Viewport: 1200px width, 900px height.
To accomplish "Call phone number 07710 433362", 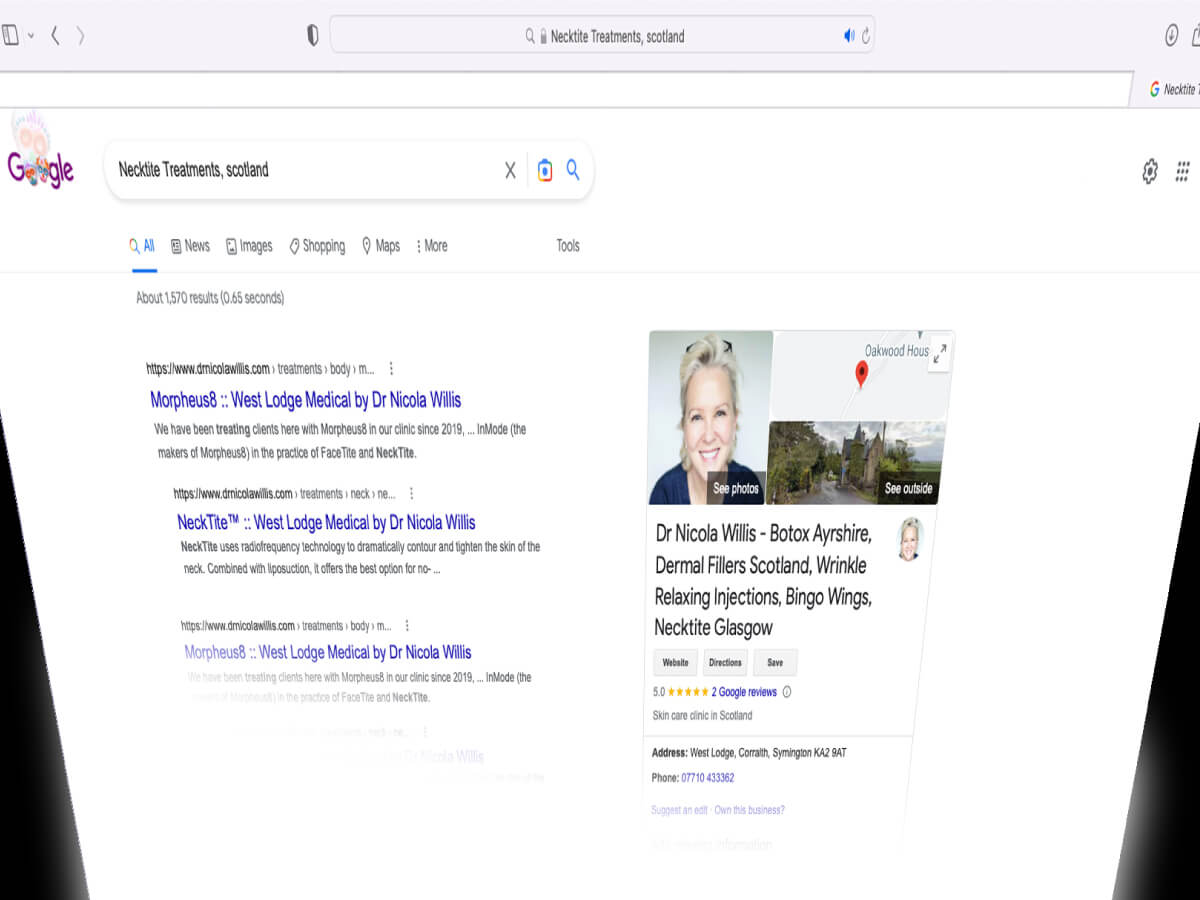I will (x=707, y=778).
